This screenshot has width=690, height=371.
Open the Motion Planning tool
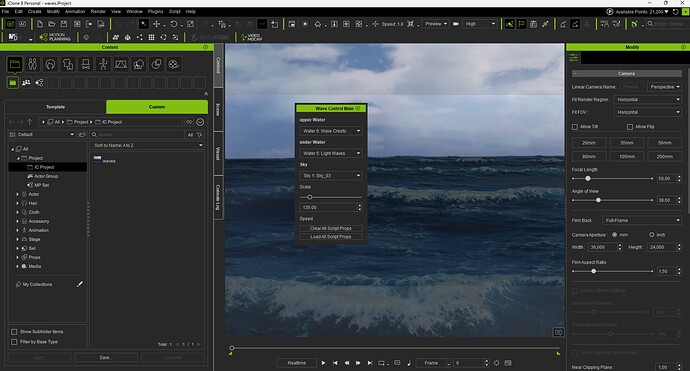(x=55, y=37)
